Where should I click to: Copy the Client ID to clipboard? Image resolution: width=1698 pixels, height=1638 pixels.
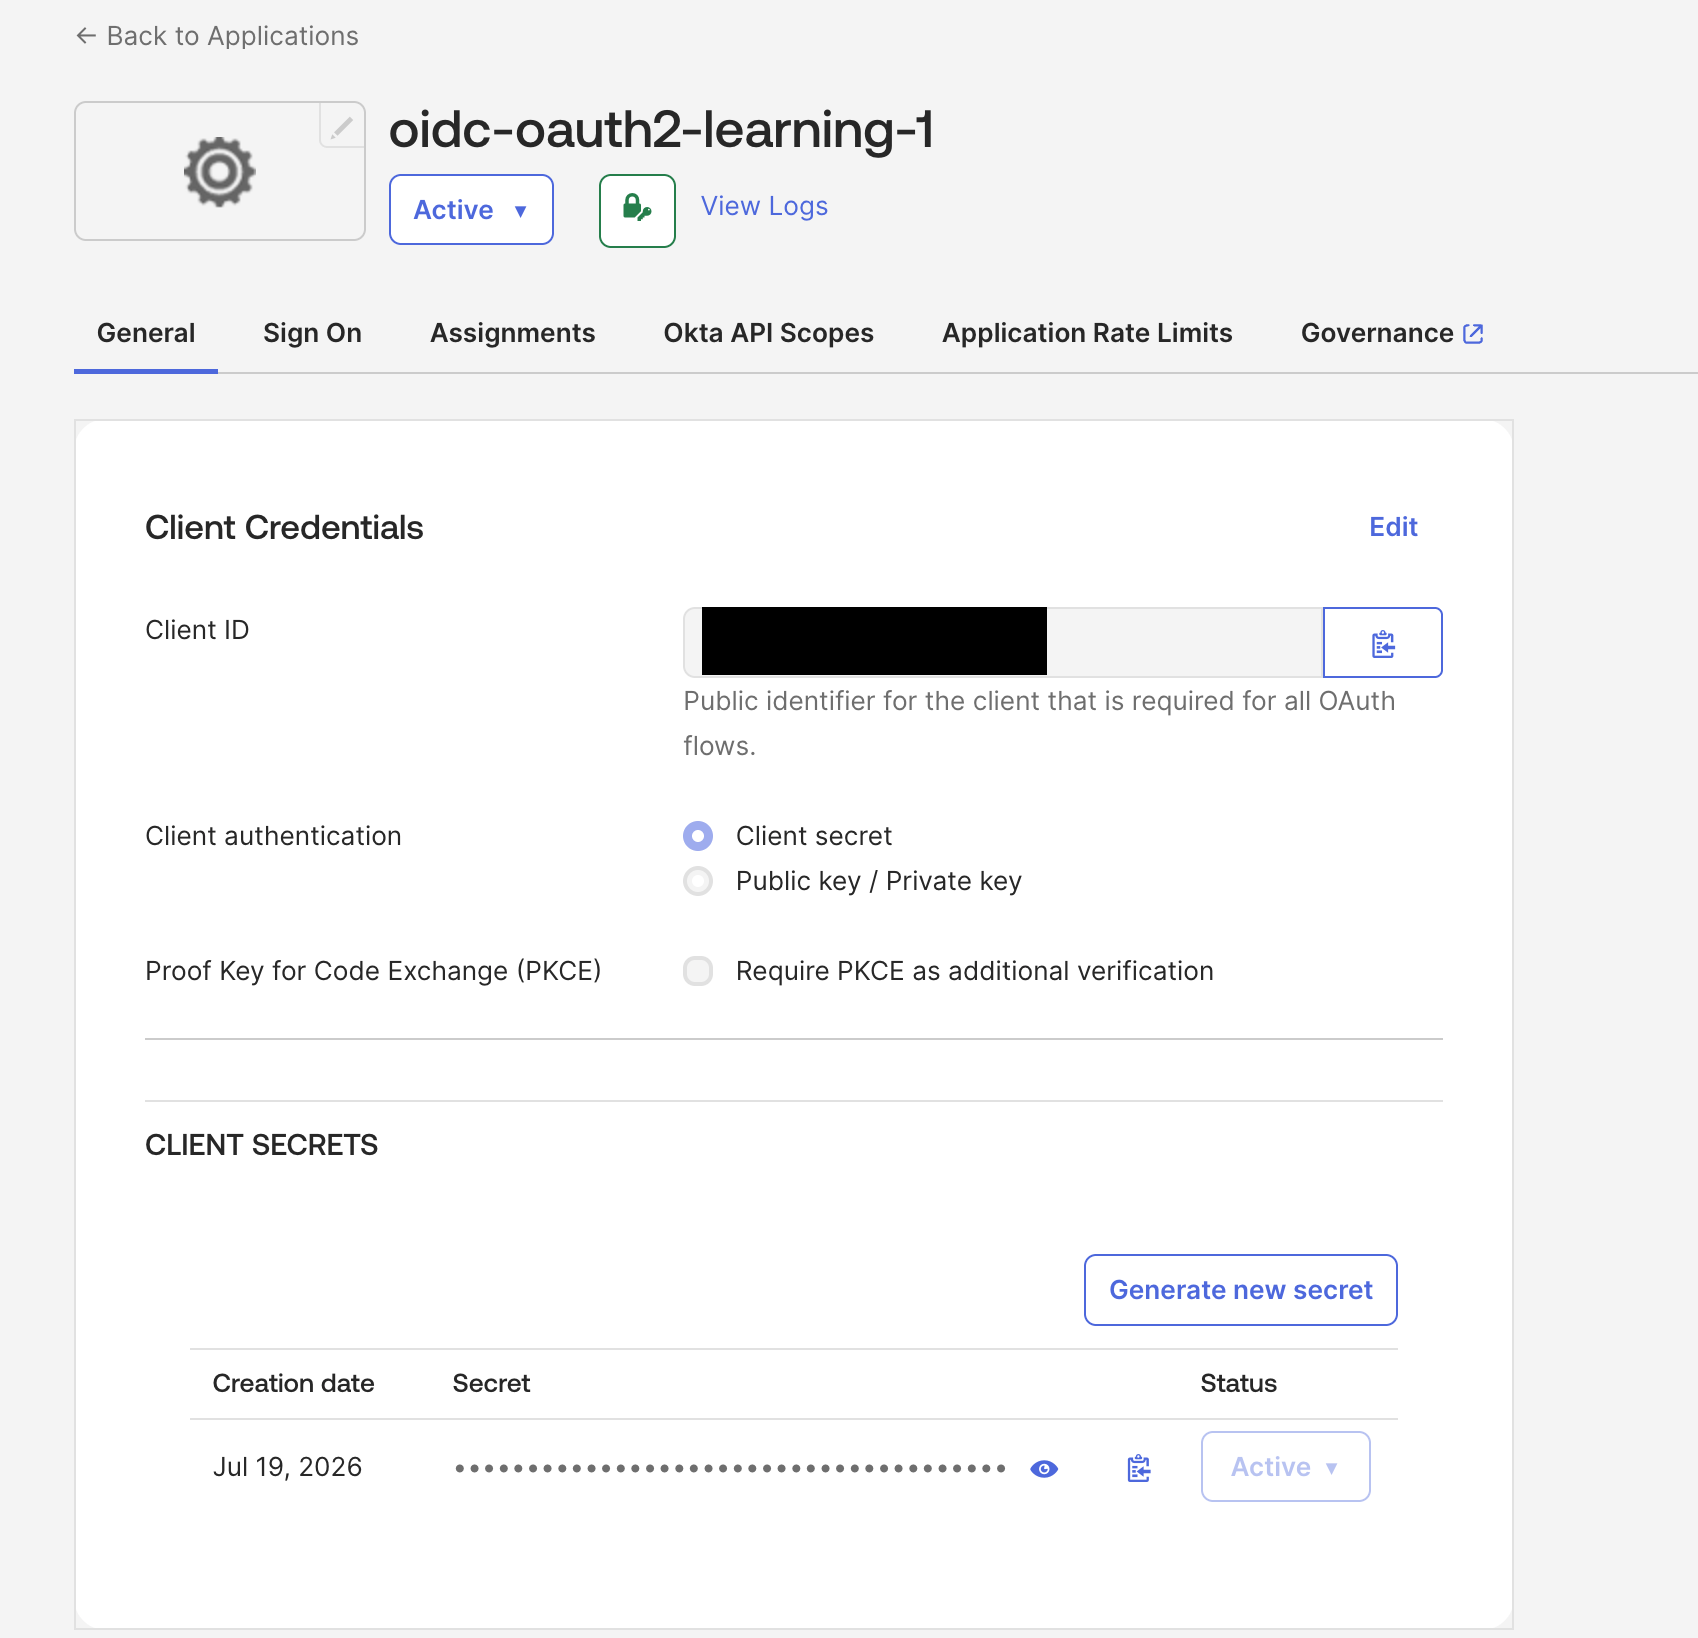[x=1382, y=642]
